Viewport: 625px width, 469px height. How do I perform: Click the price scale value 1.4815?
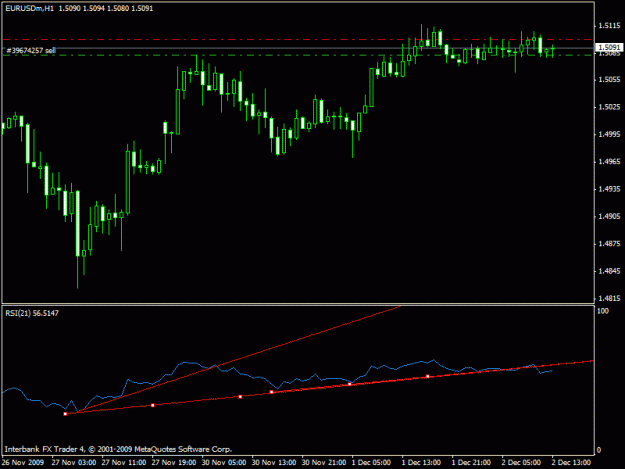click(609, 298)
